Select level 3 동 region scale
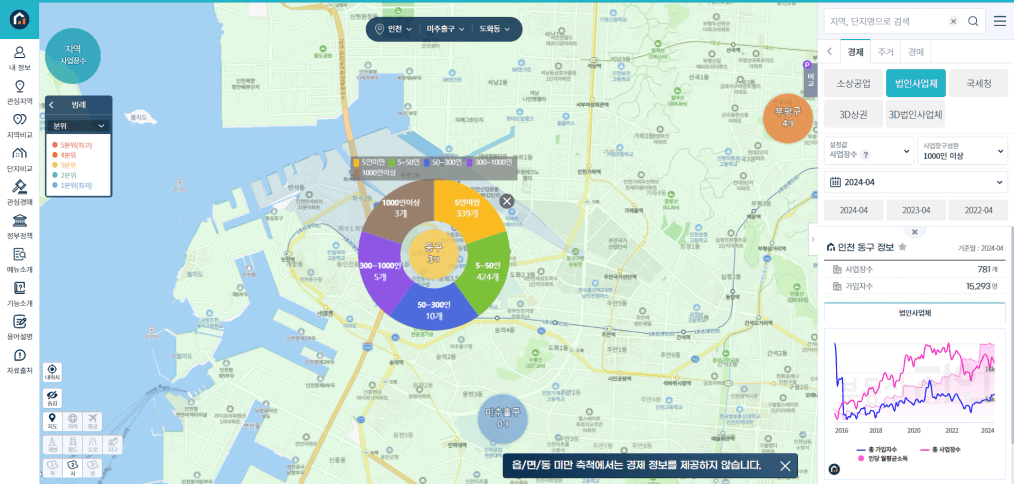Image resolution: width=1014 pixels, height=484 pixels. [x=92, y=467]
